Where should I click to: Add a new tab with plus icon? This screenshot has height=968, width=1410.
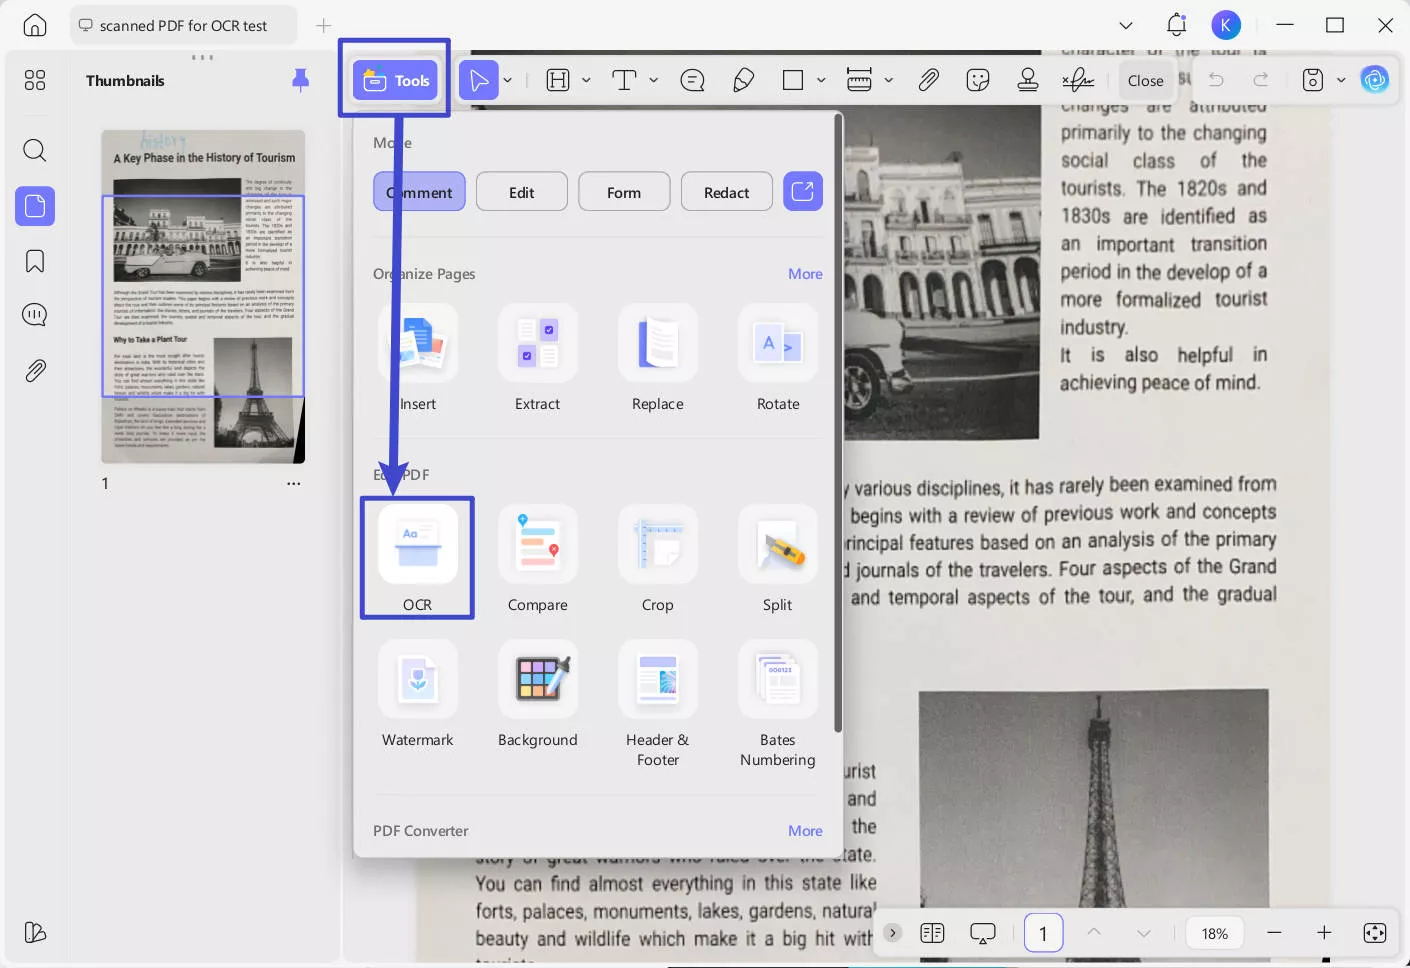point(323,25)
